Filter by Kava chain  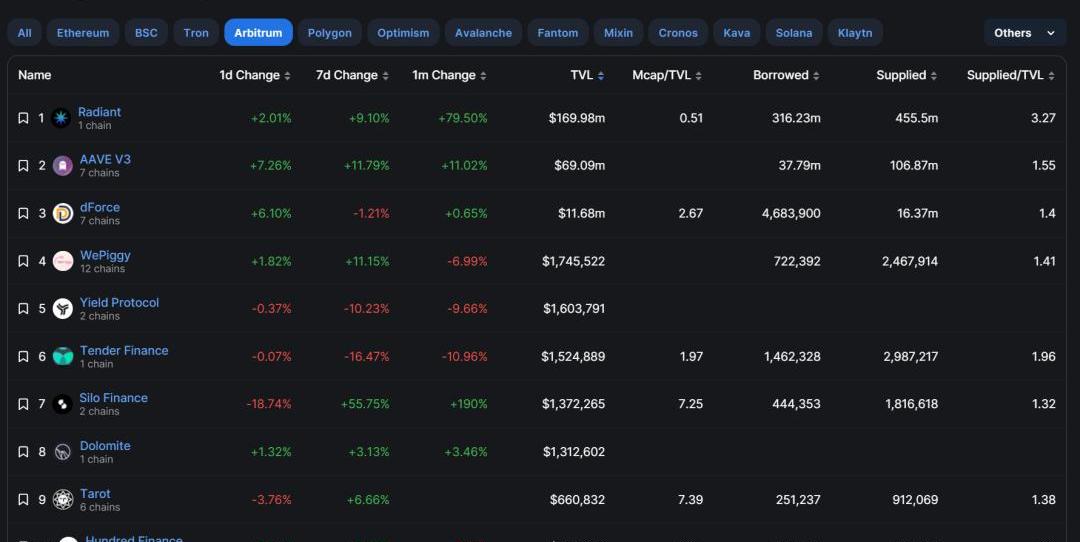coord(736,32)
